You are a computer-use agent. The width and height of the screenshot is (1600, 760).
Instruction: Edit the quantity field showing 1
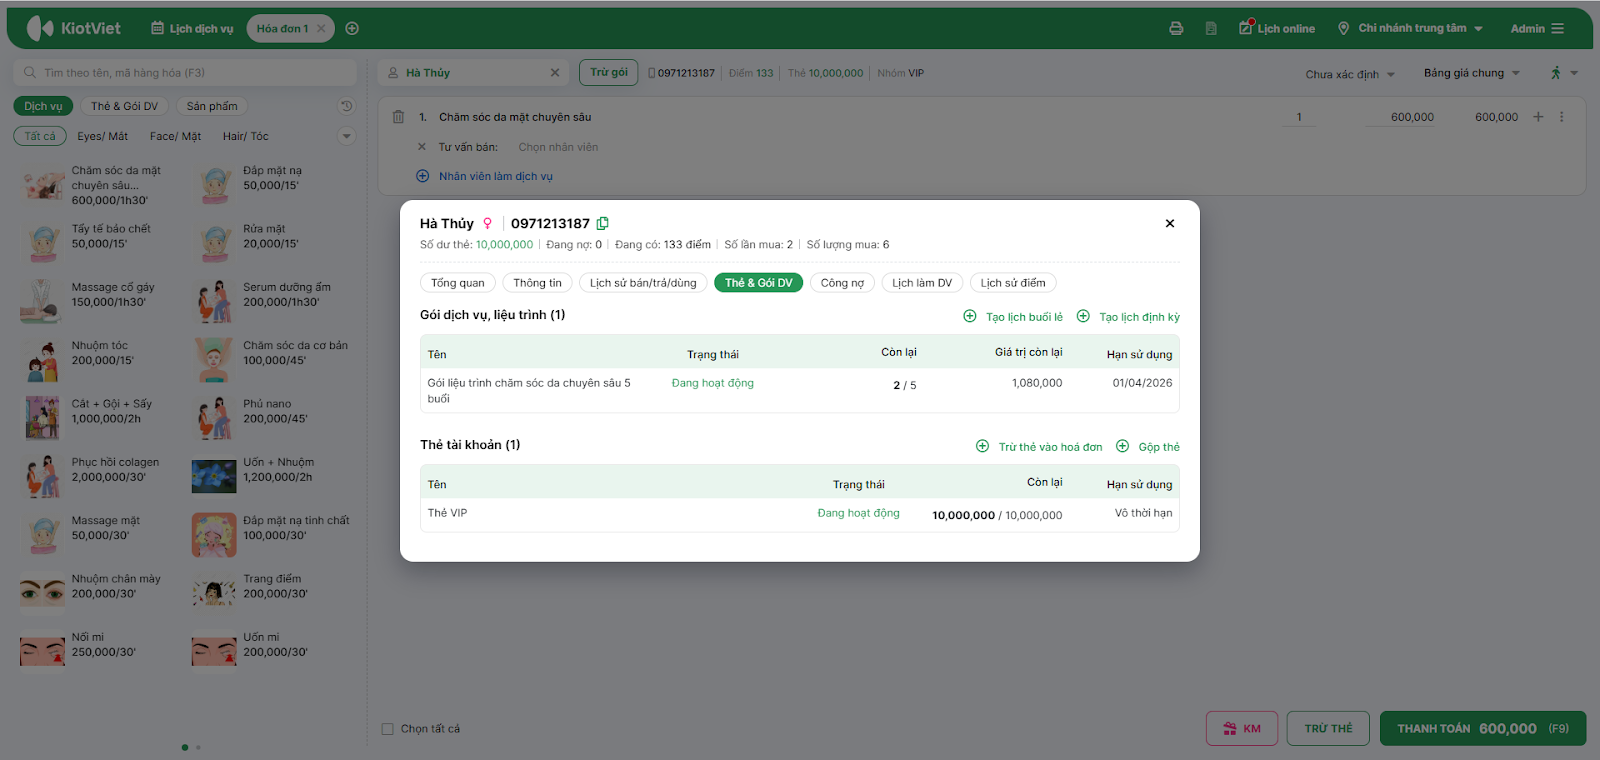point(1299,117)
